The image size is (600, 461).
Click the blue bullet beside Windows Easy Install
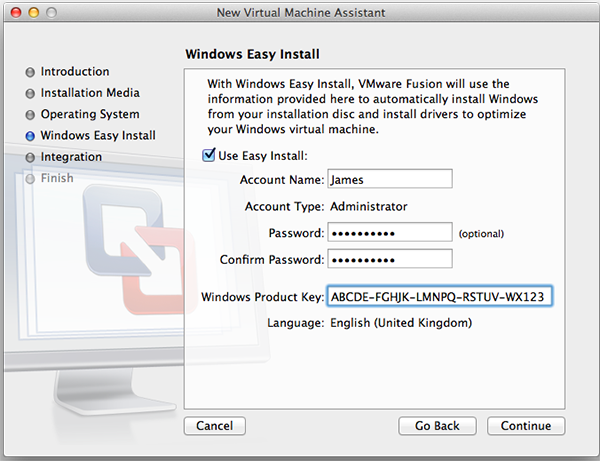[x=30, y=136]
